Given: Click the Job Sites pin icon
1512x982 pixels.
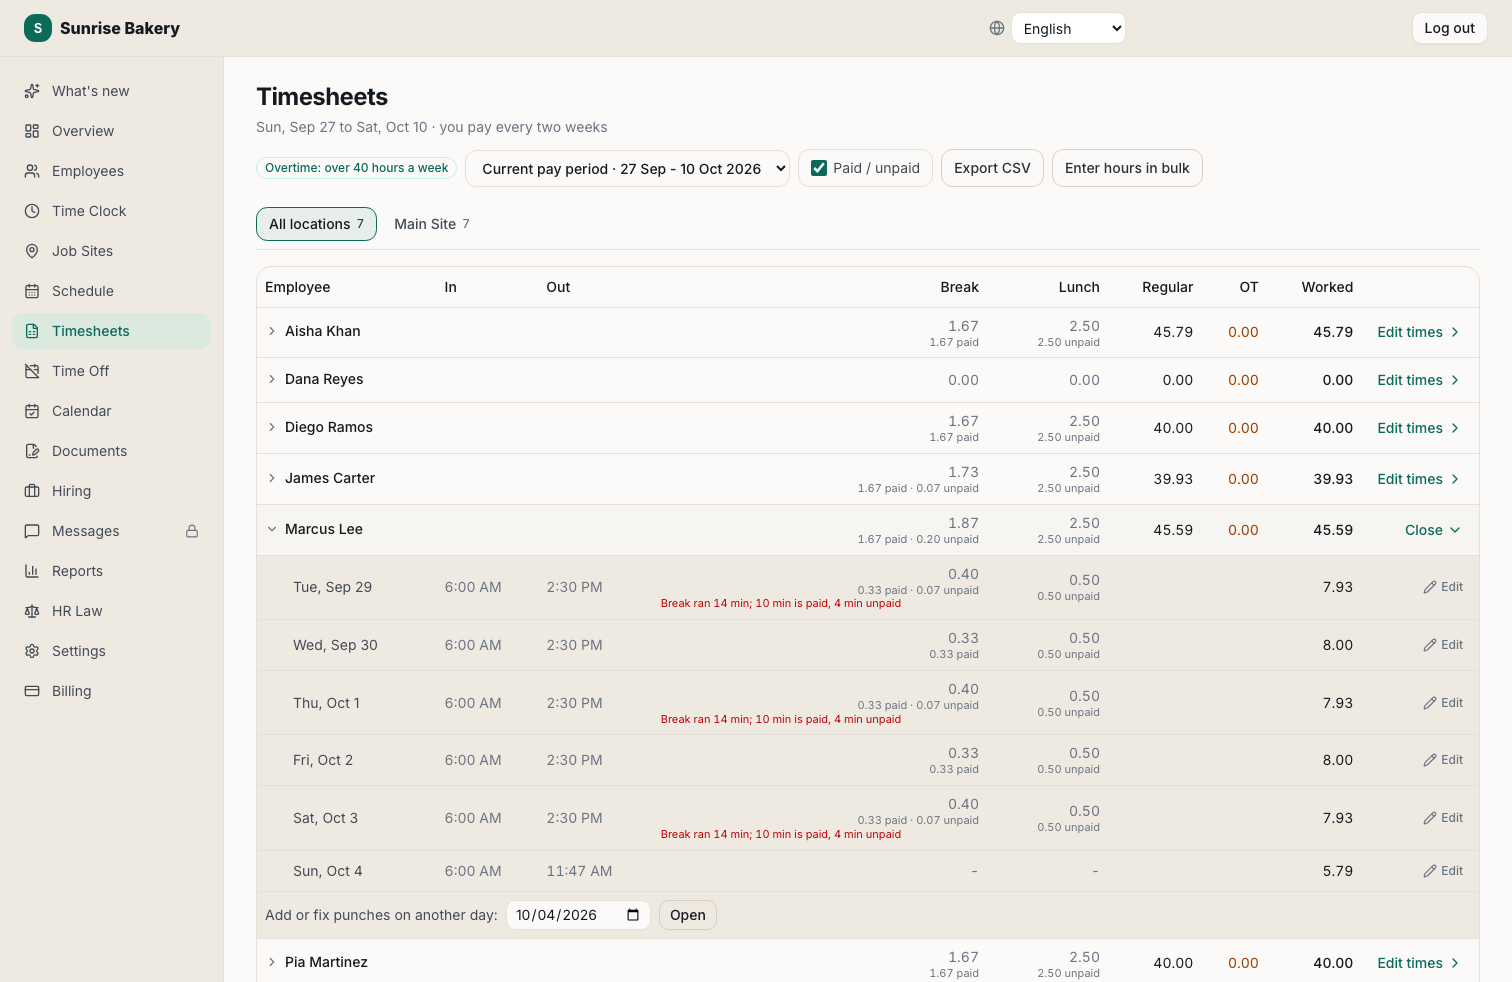Looking at the screenshot, I should [x=32, y=251].
